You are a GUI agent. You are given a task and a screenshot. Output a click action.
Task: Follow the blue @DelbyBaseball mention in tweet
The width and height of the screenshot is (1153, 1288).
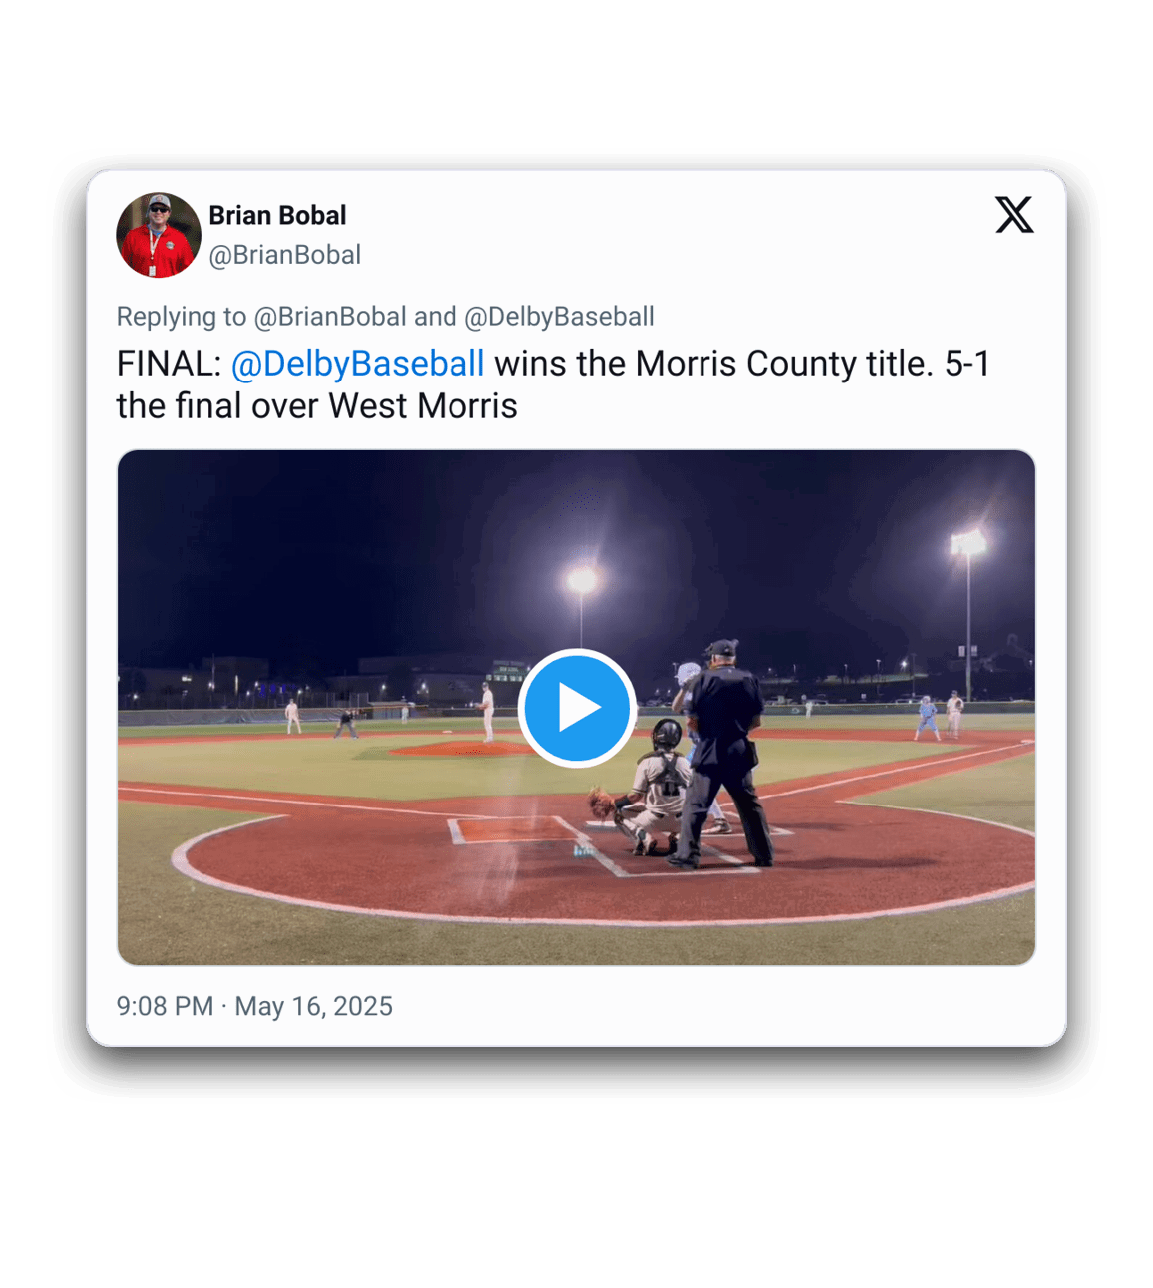click(x=357, y=364)
